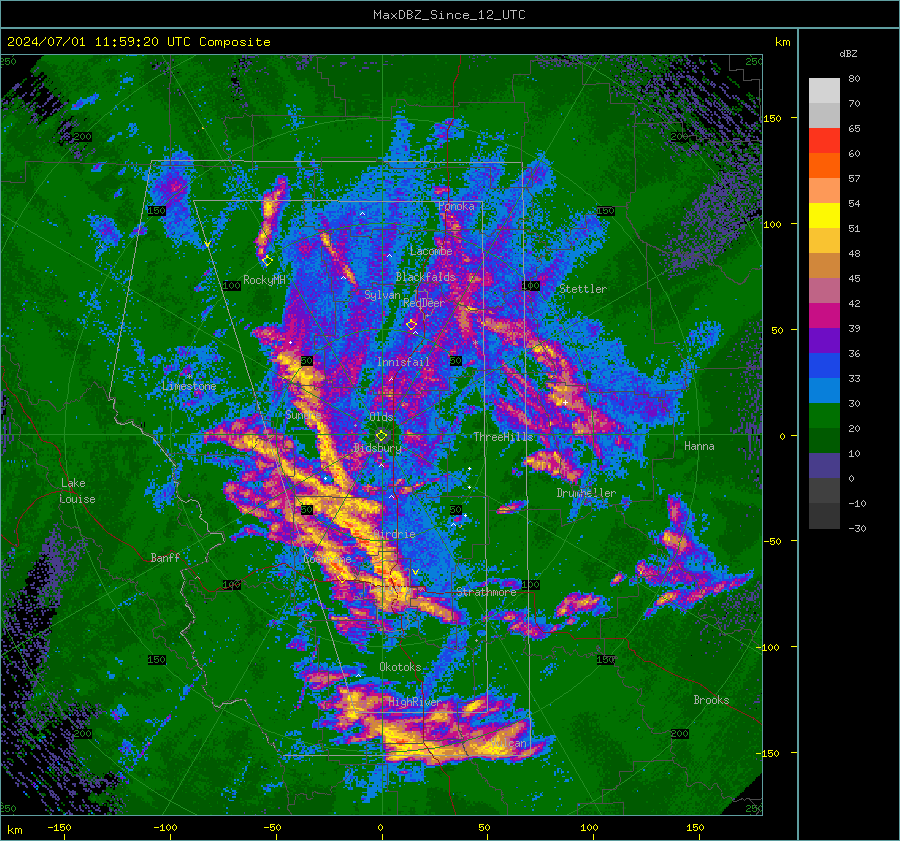Select the yellow diamond marker under Olds
The height and width of the screenshot is (841, 900).
[x=381, y=436]
